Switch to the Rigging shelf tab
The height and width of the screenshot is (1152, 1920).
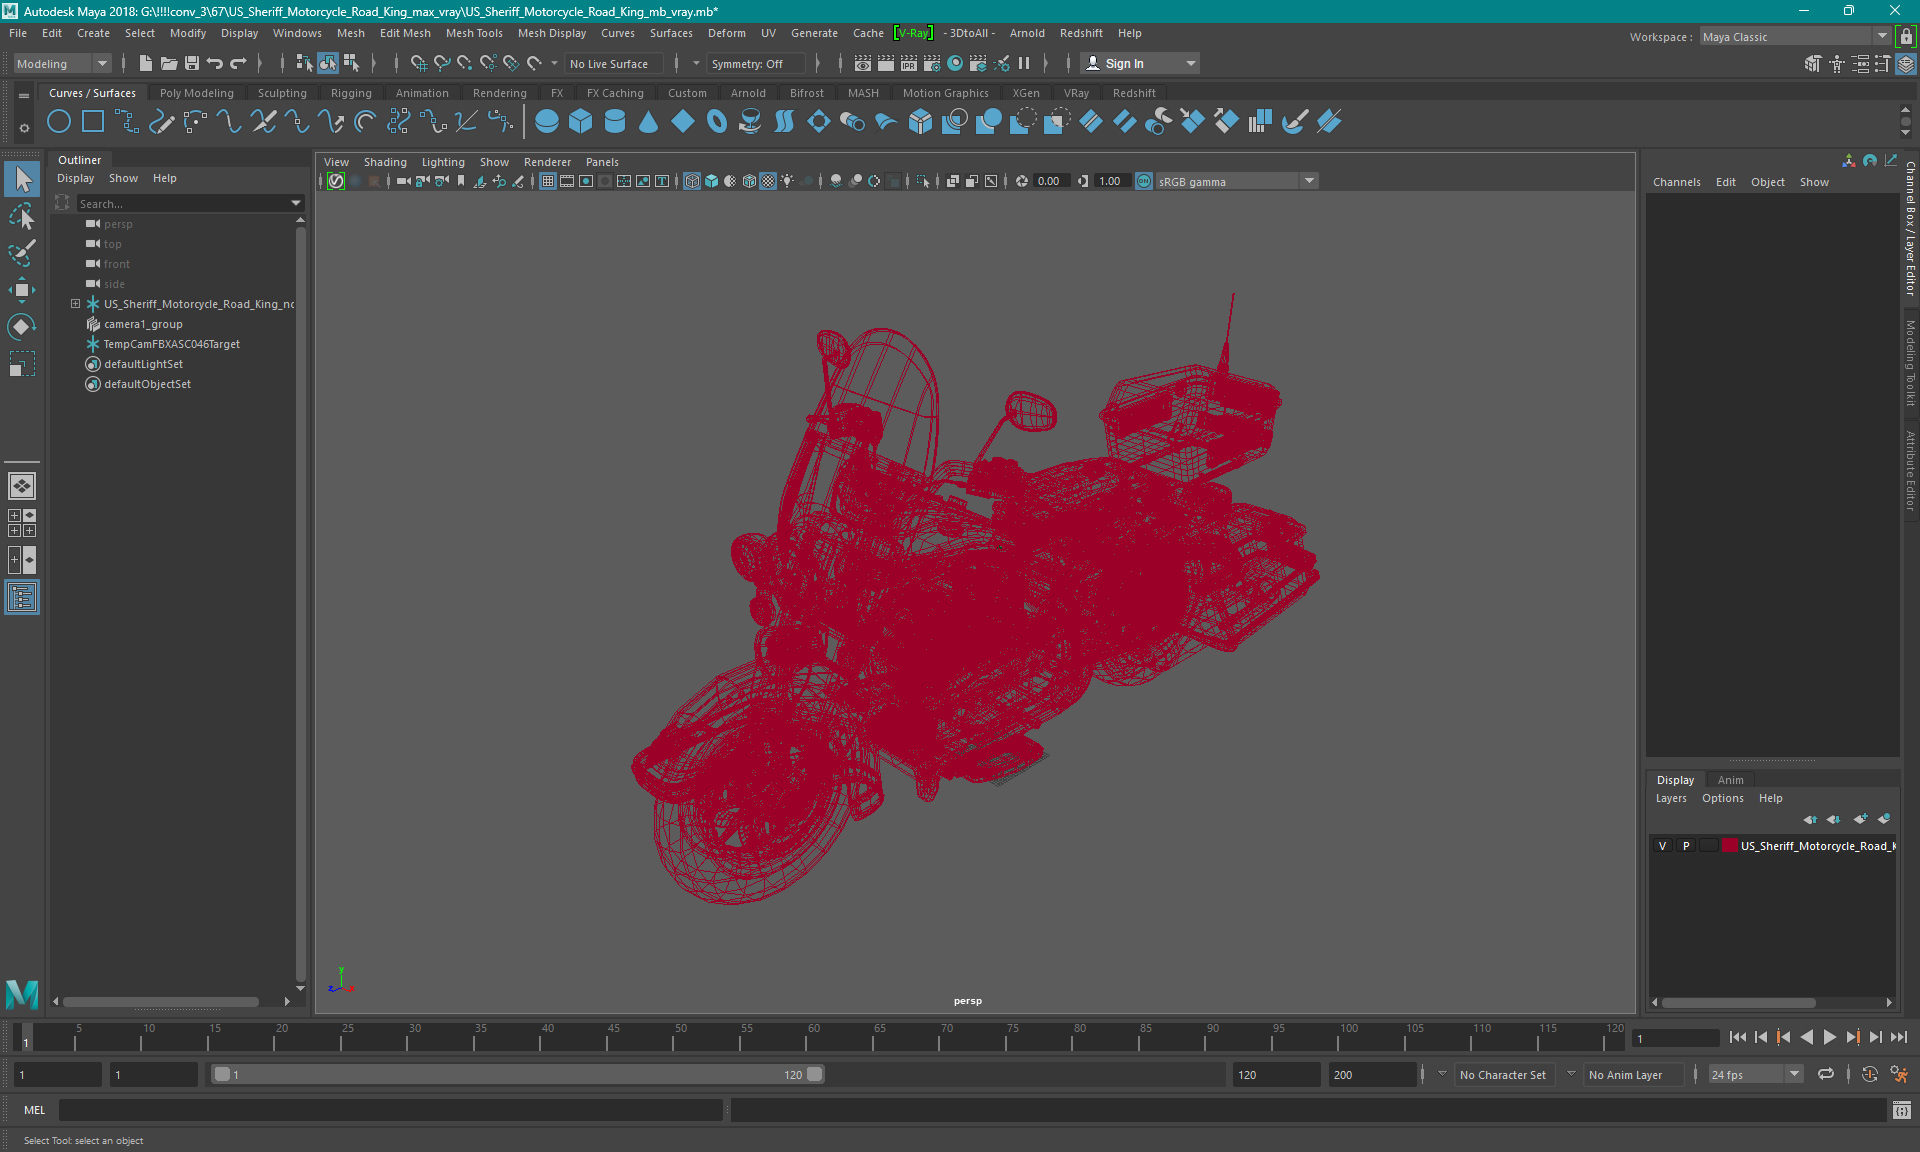click(351, 93)
